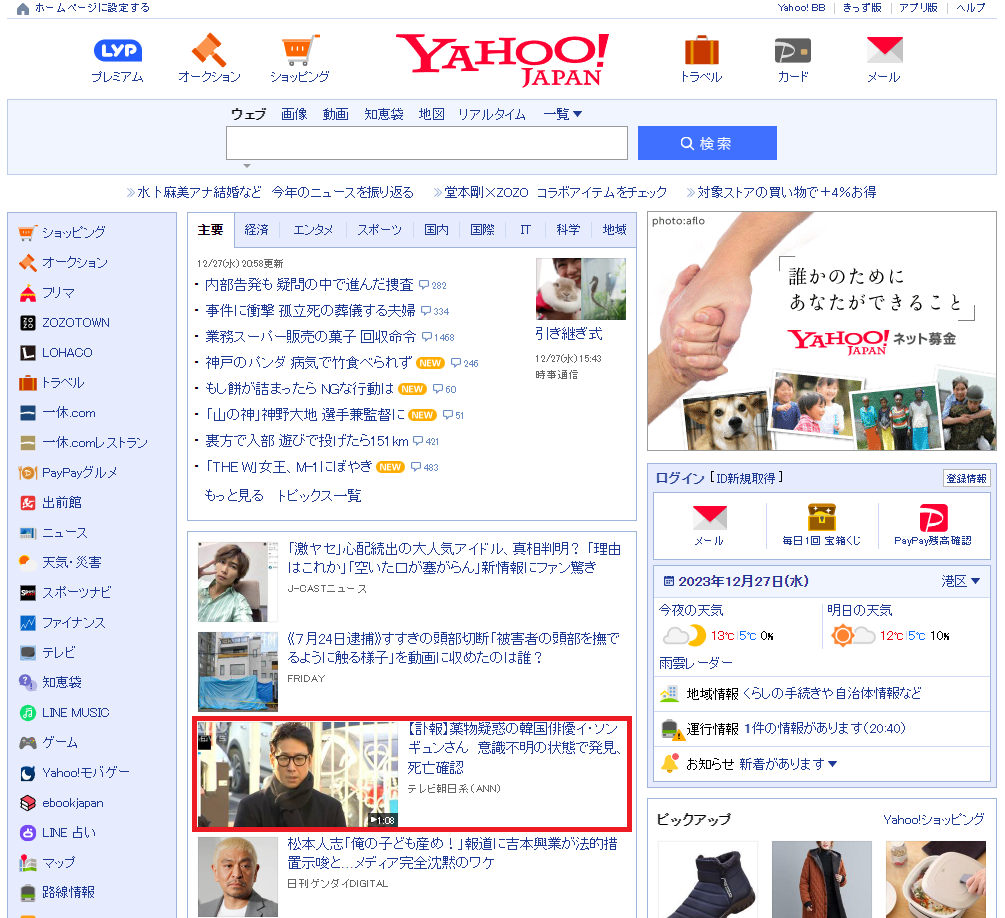Open スポーツナビ sidebar icon
1005x918 pixels.
[x=28, y=592]
